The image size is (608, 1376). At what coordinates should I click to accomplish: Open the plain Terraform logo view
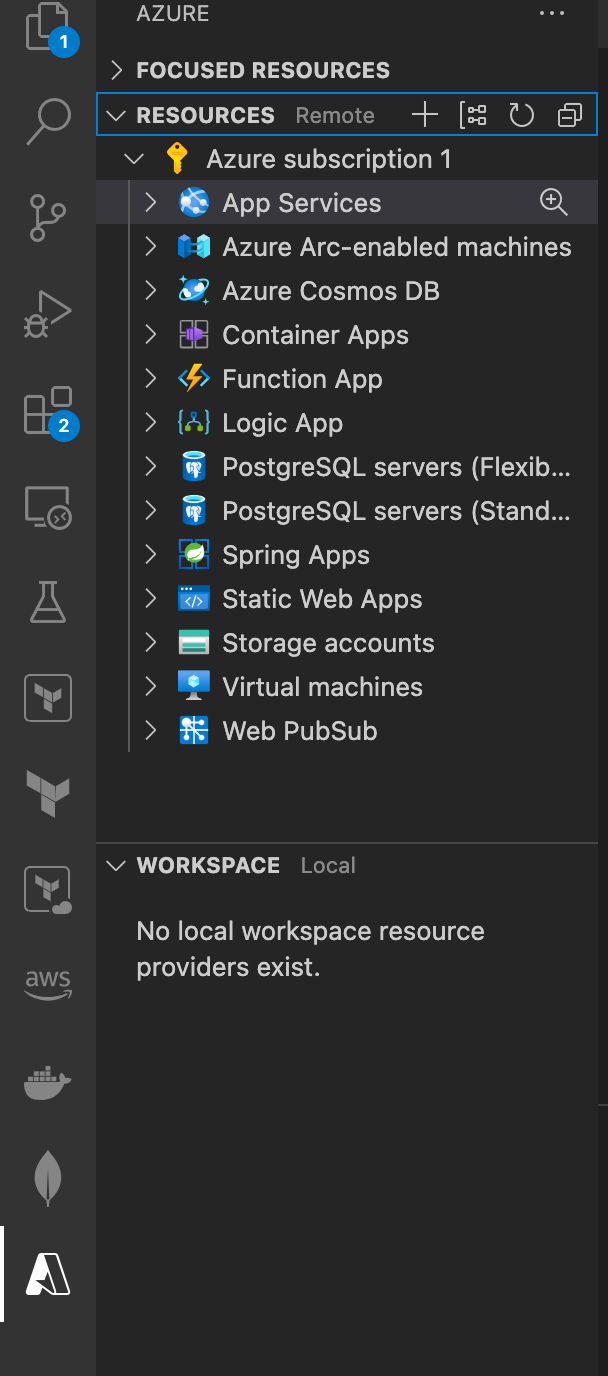pos(48,794)
